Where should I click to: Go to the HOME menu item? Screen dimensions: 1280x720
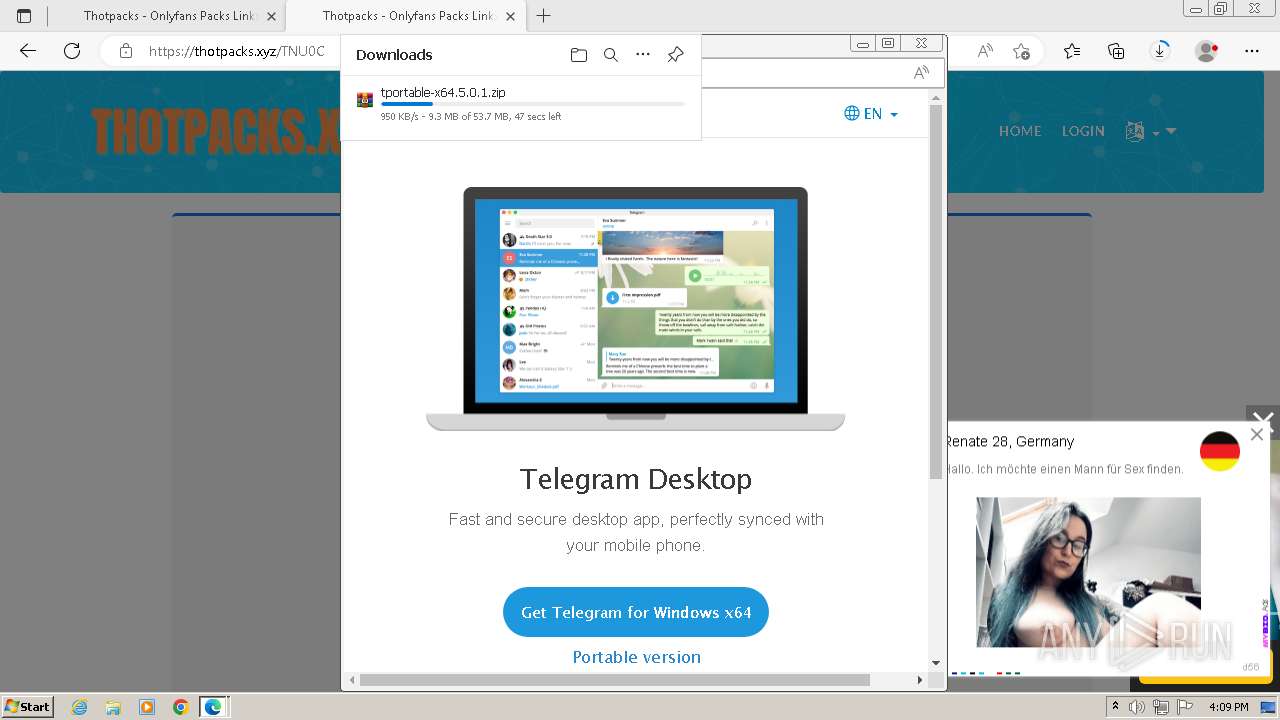tap(1020, 131)
